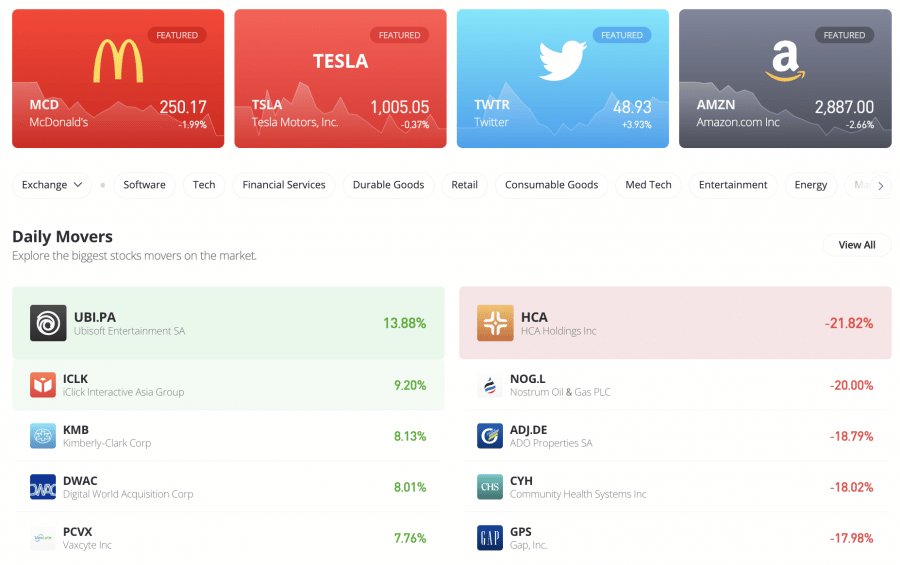Click the TWTR price 48.93
Image resolution: width=900 pixels, height=565 pixels.
pos(632,107)
